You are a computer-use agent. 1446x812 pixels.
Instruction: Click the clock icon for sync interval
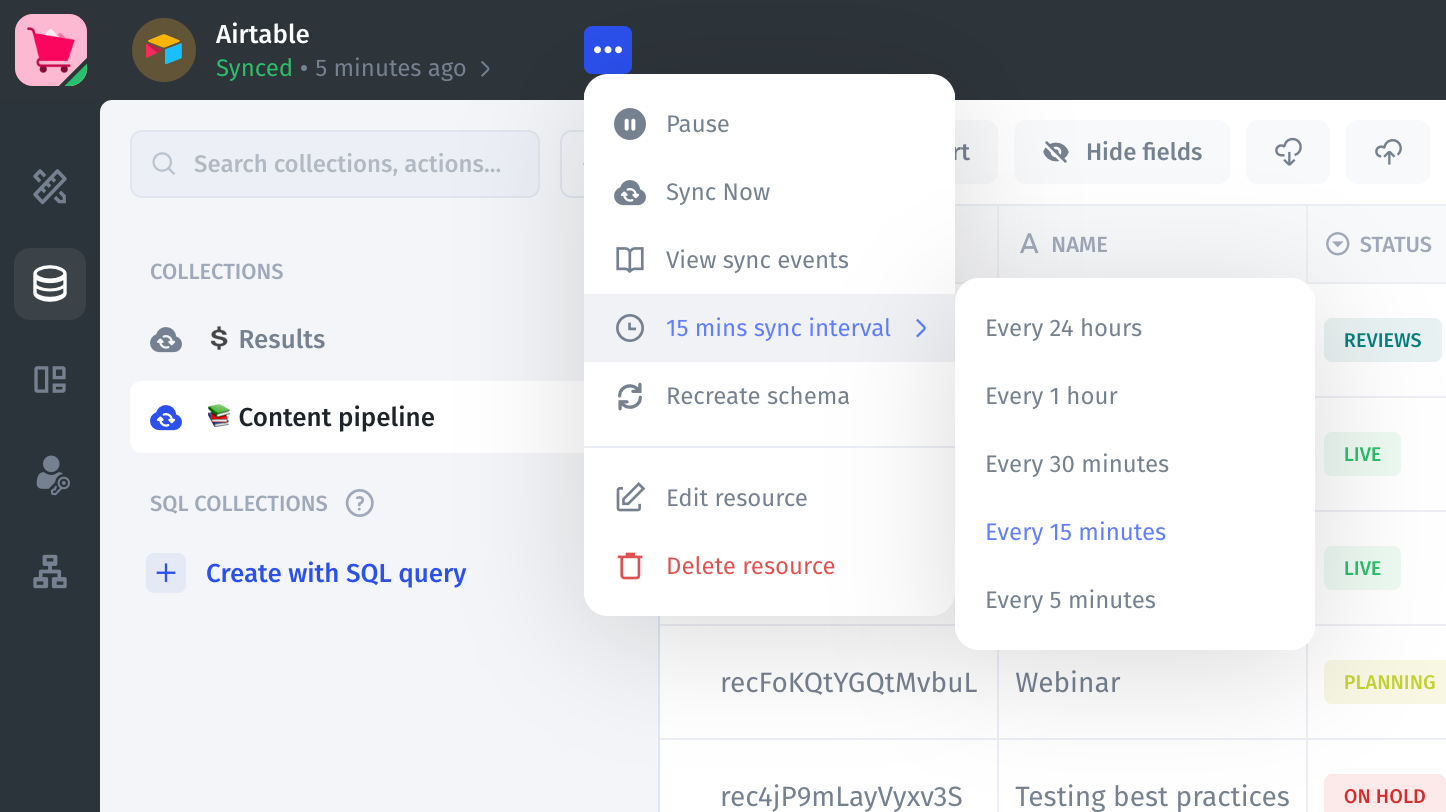point(630,328)
